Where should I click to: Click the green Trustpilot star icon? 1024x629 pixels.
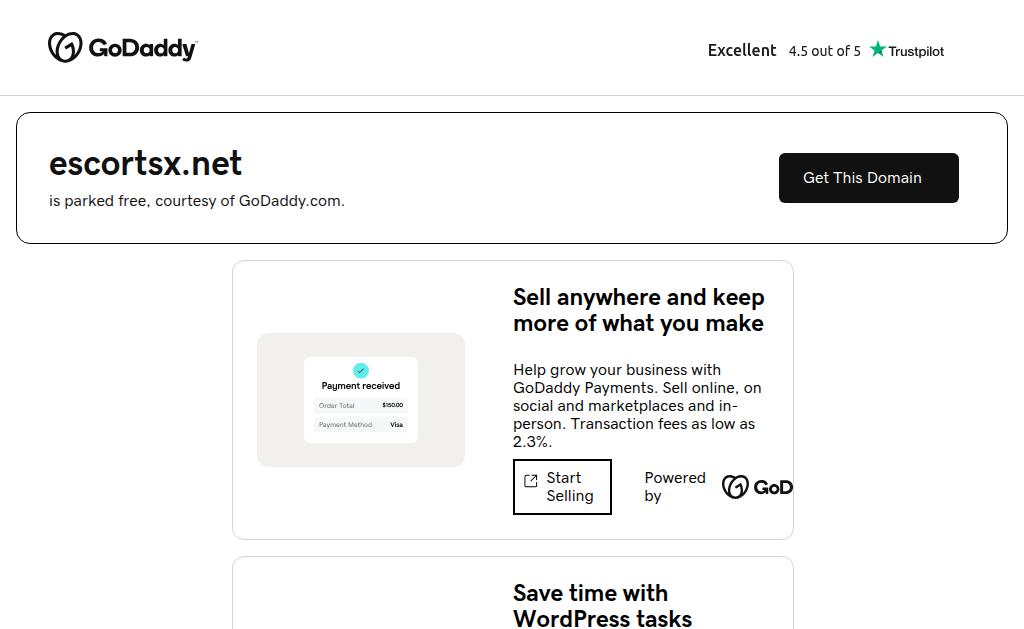878,50
